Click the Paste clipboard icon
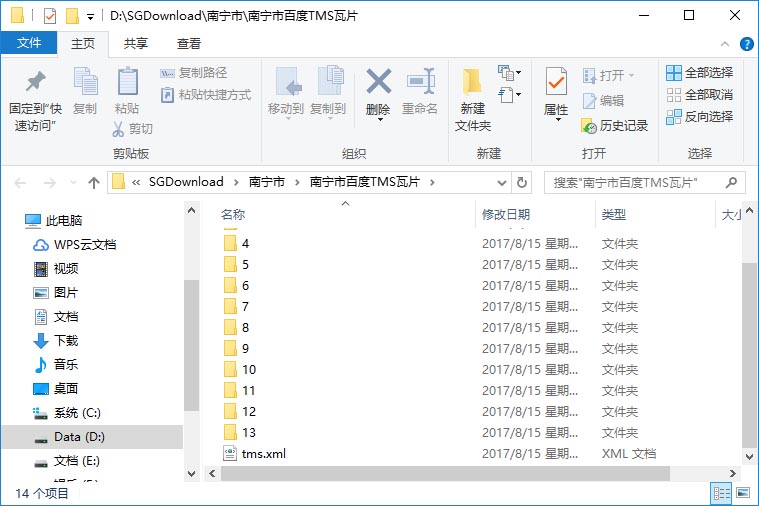 [128, 81]
